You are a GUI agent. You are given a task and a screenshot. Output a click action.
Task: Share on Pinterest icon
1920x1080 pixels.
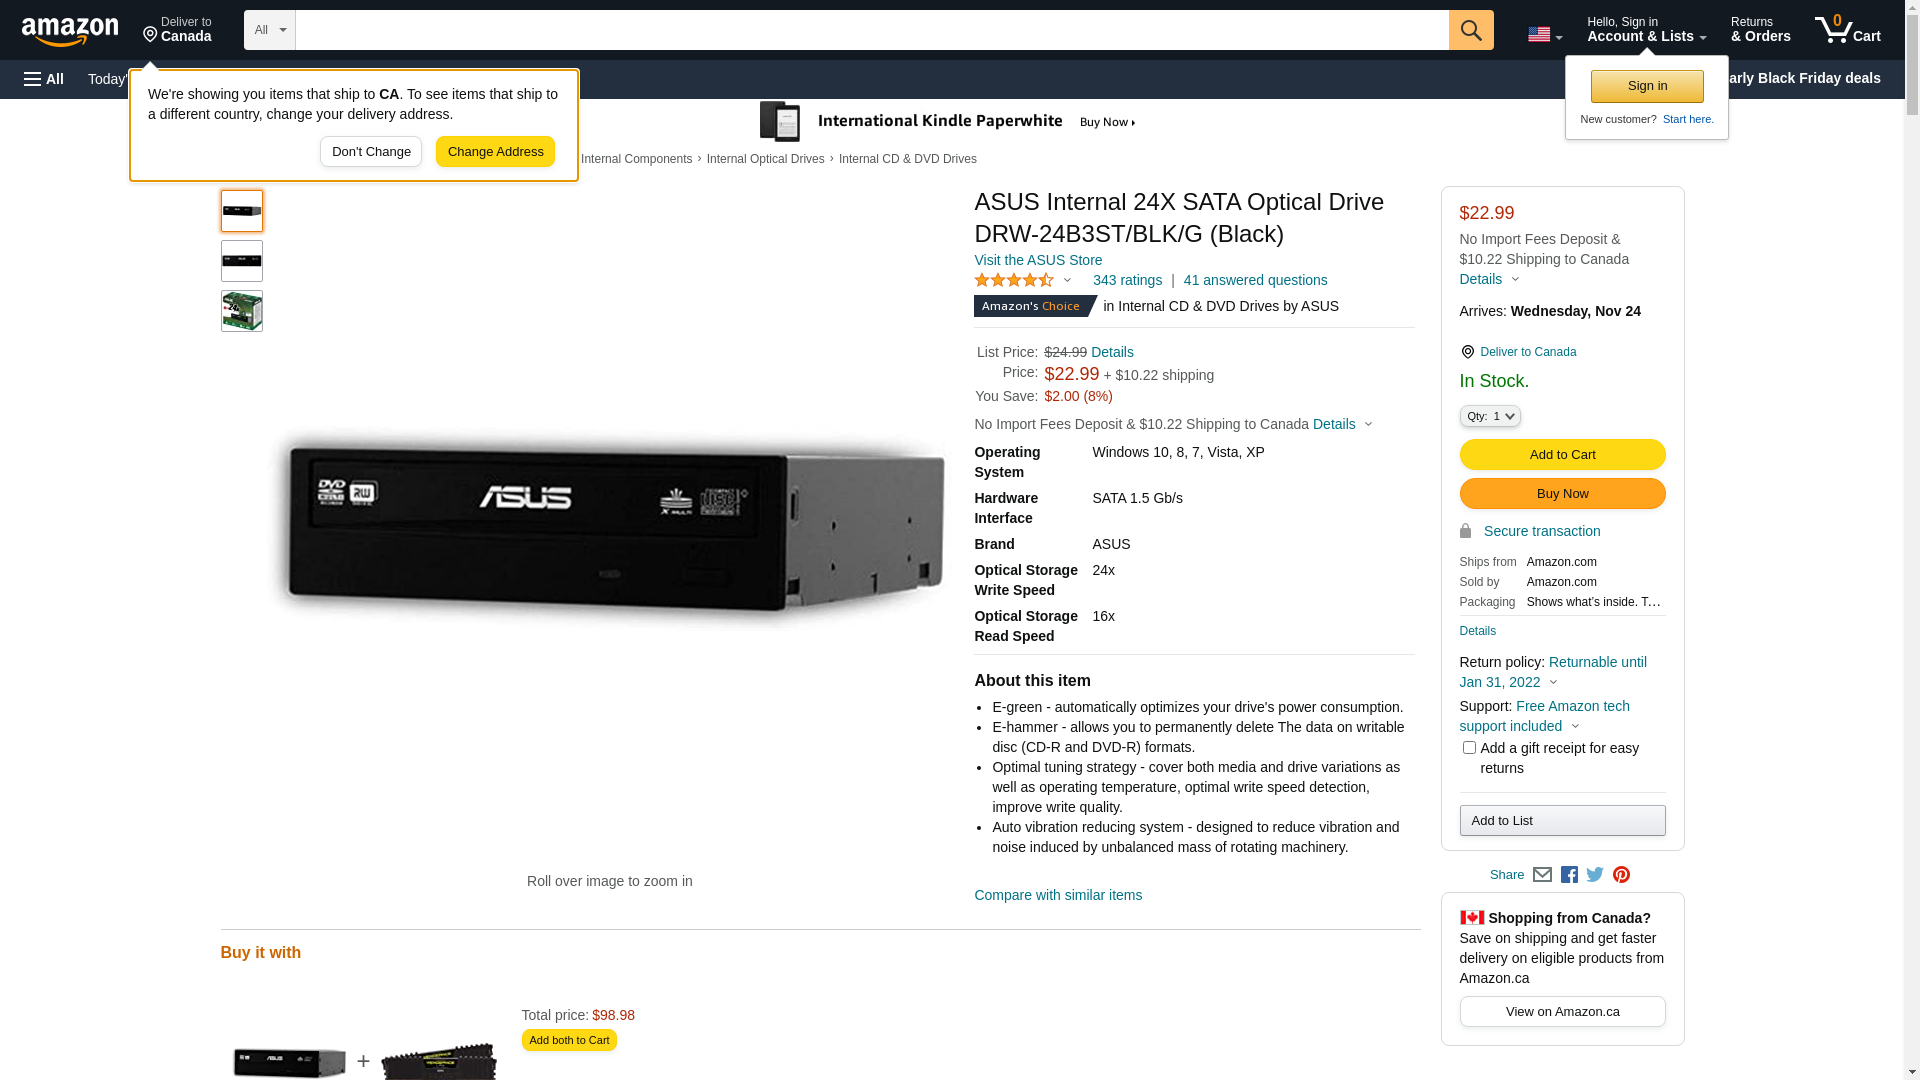pos(1621,875)
